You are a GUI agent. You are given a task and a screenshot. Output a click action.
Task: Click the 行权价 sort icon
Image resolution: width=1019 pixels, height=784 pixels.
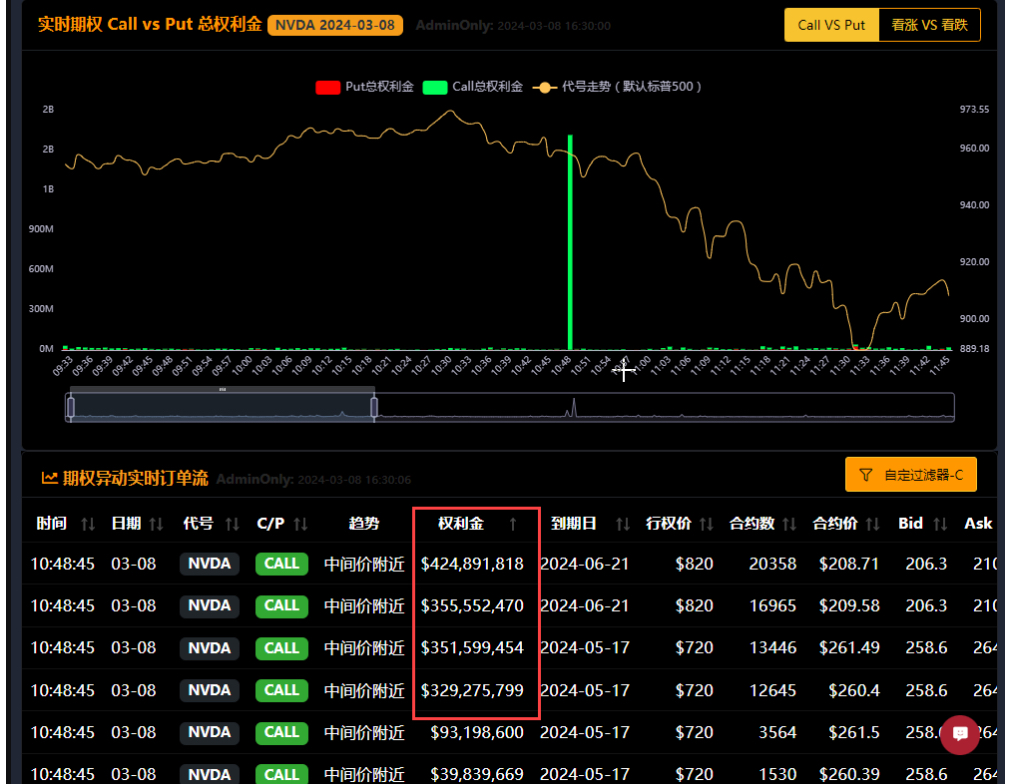[x=706, y=524]
